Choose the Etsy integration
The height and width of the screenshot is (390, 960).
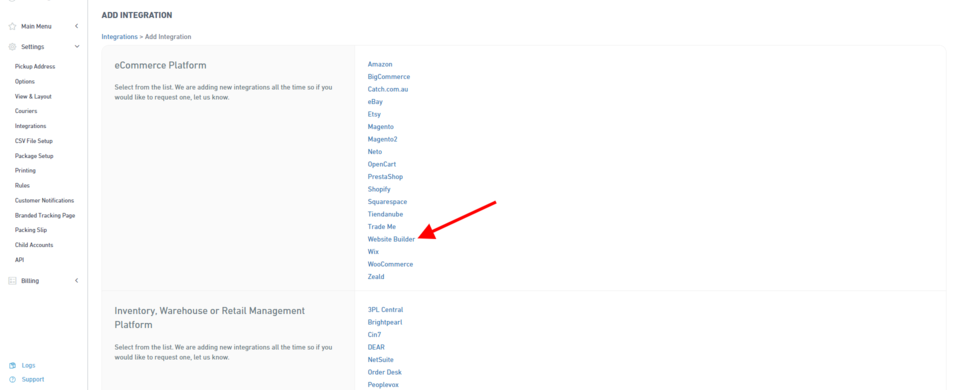pos(374,114)
